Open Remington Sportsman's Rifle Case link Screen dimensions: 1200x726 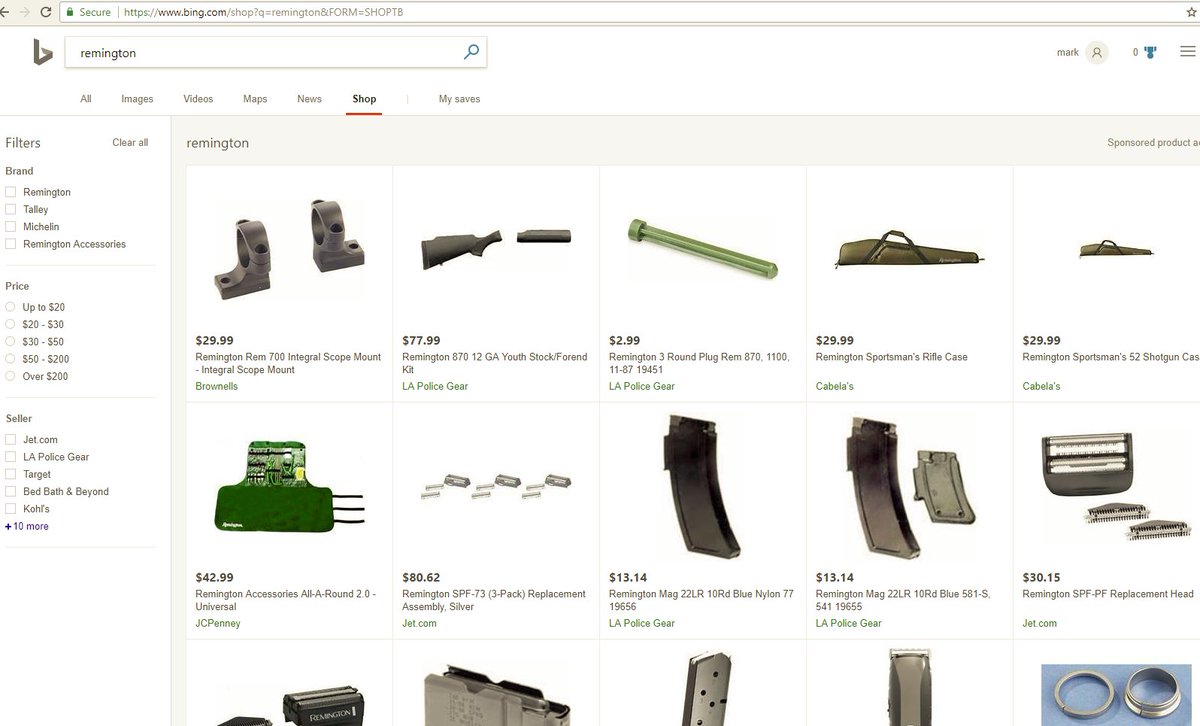pos(892,357)
